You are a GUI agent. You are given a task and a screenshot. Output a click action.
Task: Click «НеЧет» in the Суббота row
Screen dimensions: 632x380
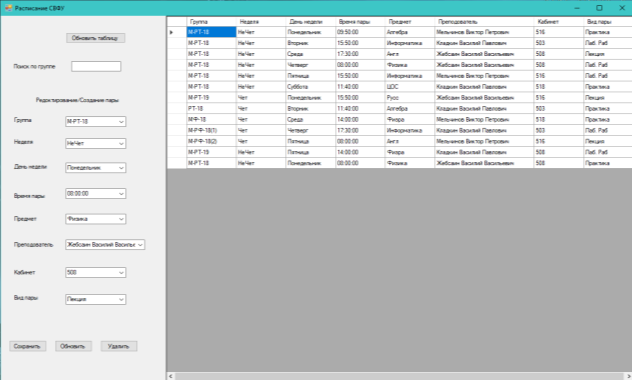coord(261,87)
